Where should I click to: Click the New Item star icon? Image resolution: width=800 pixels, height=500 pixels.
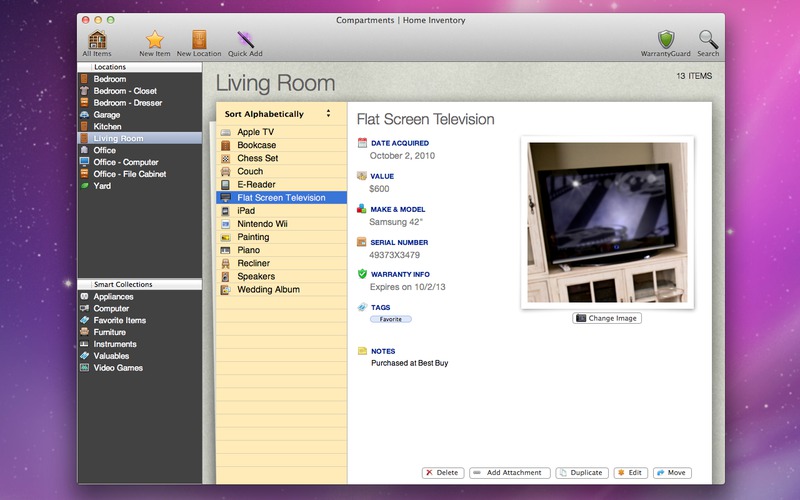(x=155, y=40)
